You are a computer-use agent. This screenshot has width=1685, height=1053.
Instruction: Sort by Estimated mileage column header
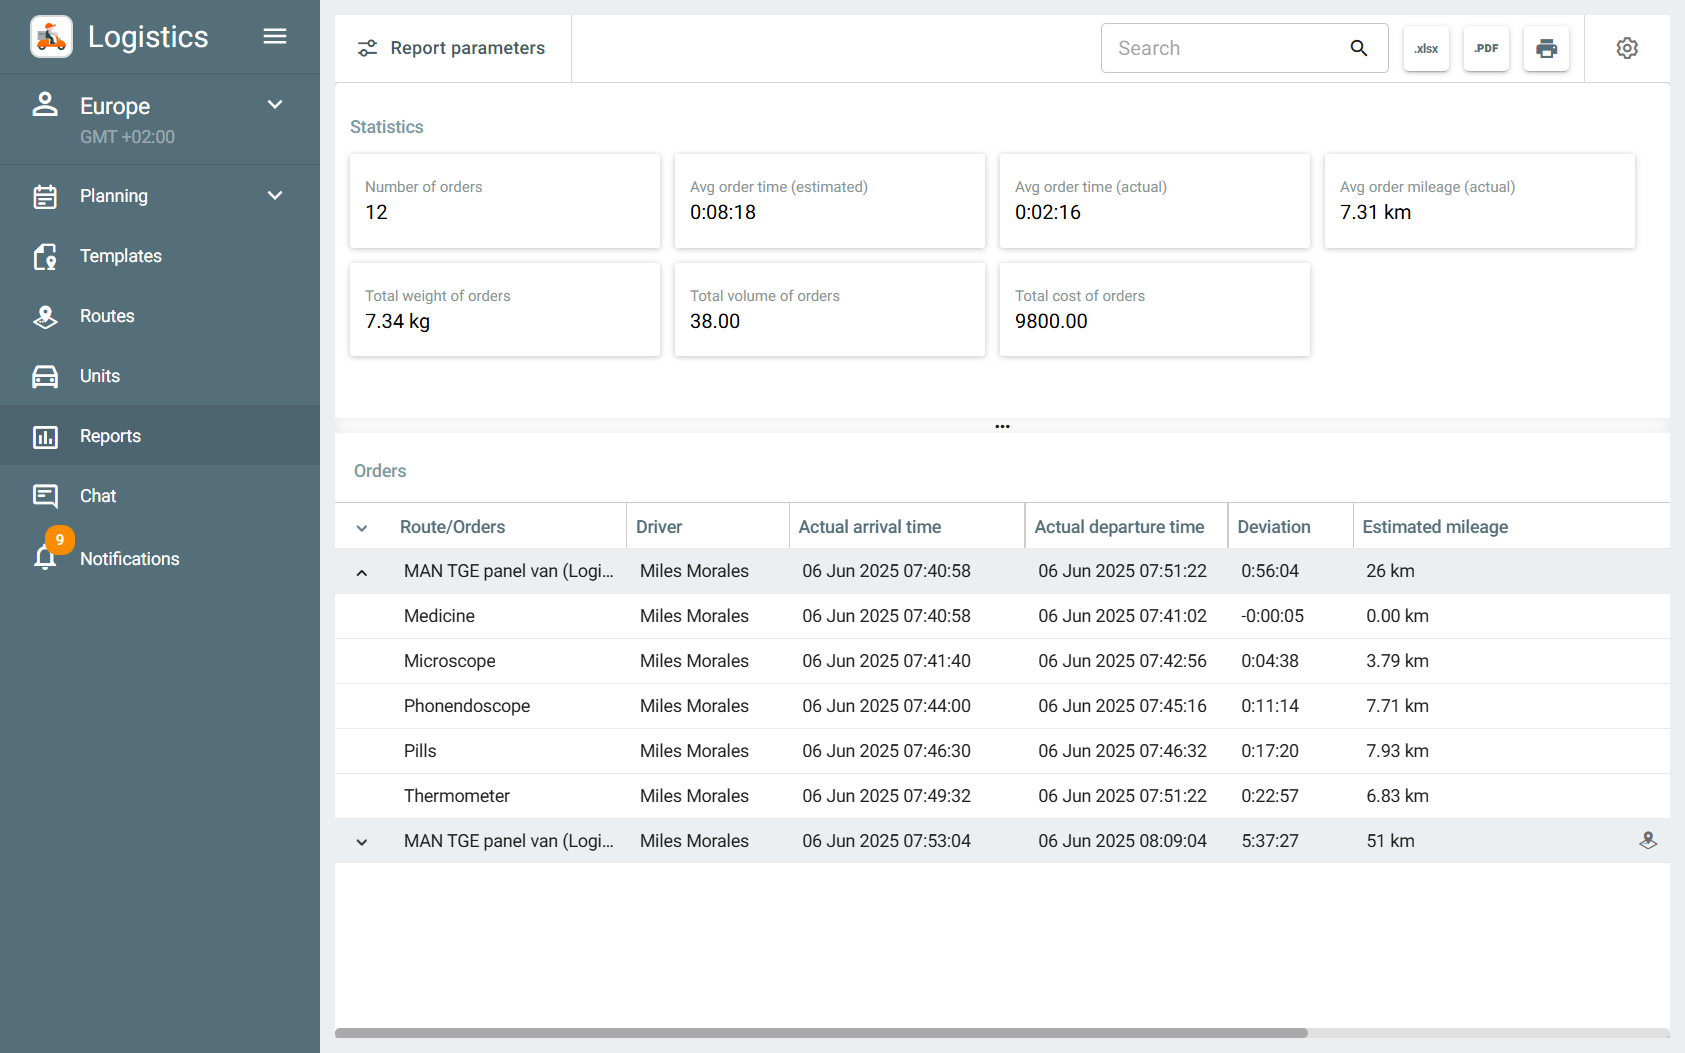click(1435, 527)
